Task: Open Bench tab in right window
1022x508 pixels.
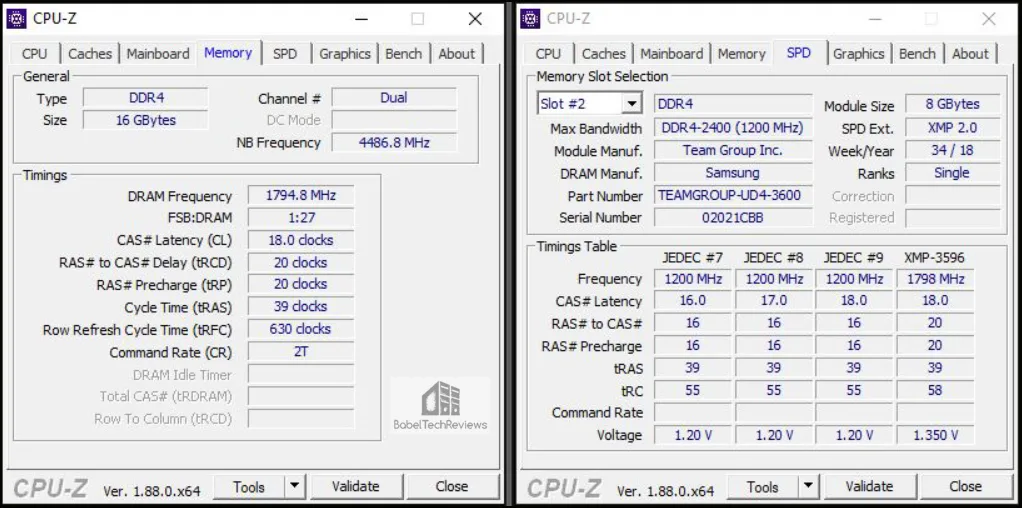Action: (917, 53)
